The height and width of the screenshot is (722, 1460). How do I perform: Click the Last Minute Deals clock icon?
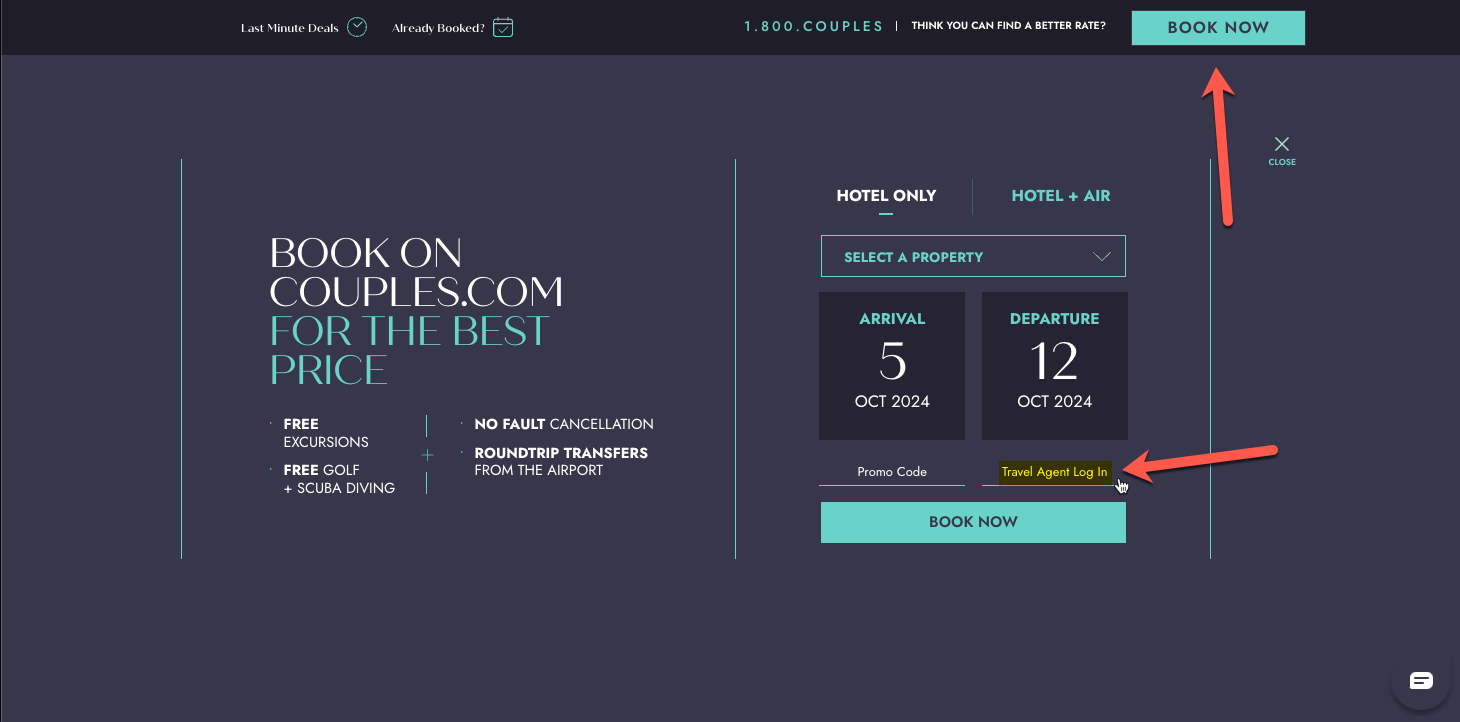coord(357,27)
